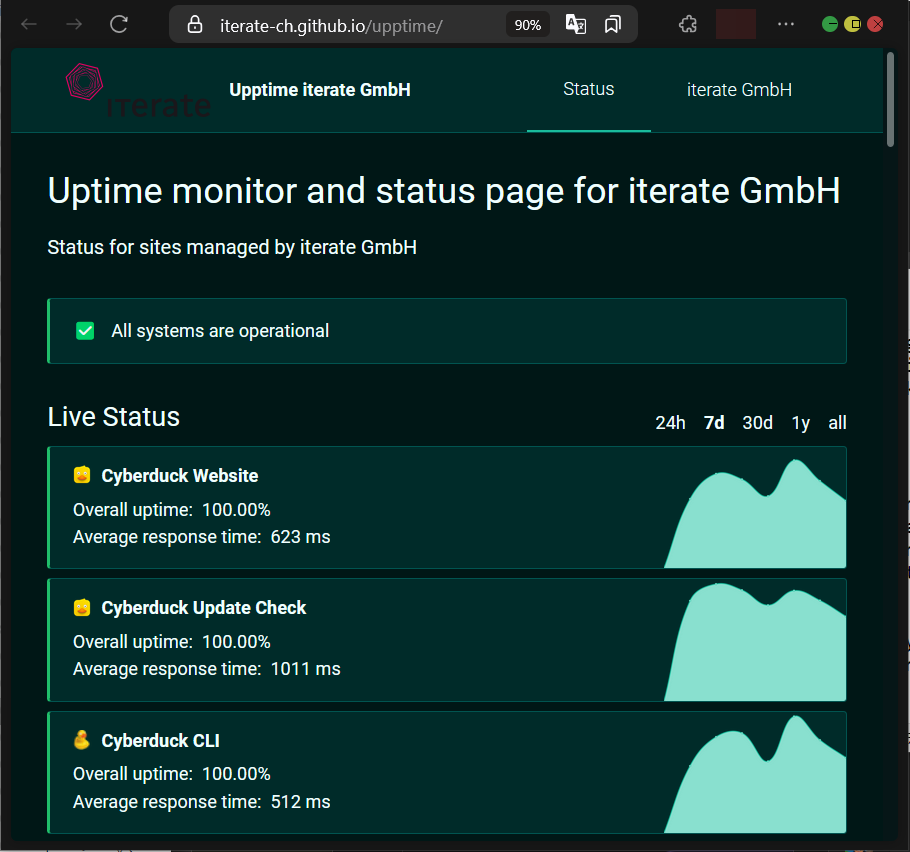Select the 7d time range

coord(714,423)
